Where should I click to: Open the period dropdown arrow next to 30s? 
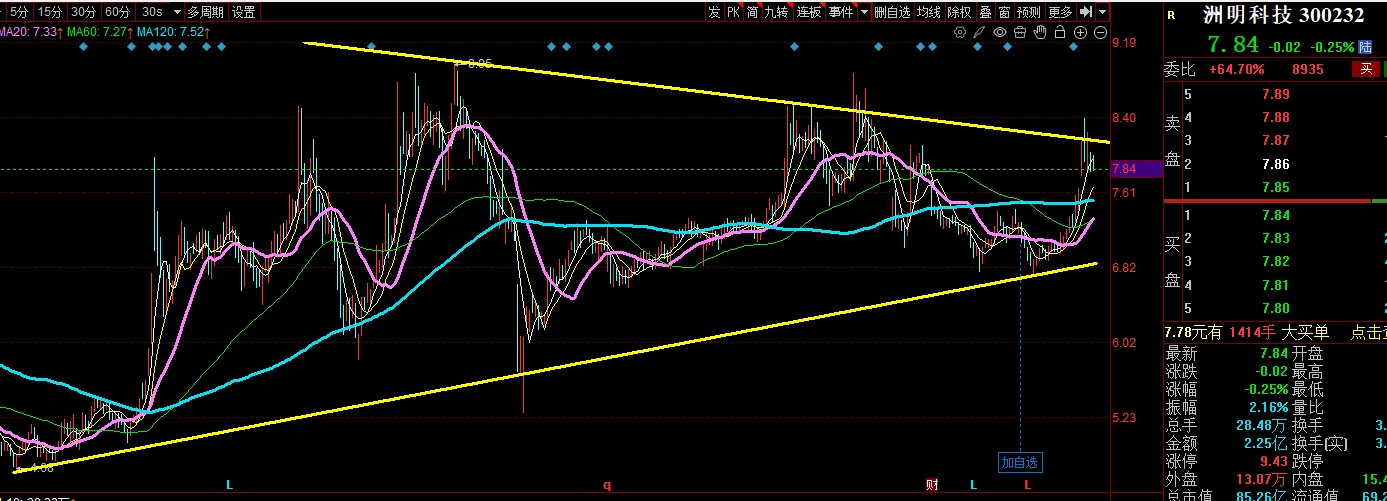176,12
